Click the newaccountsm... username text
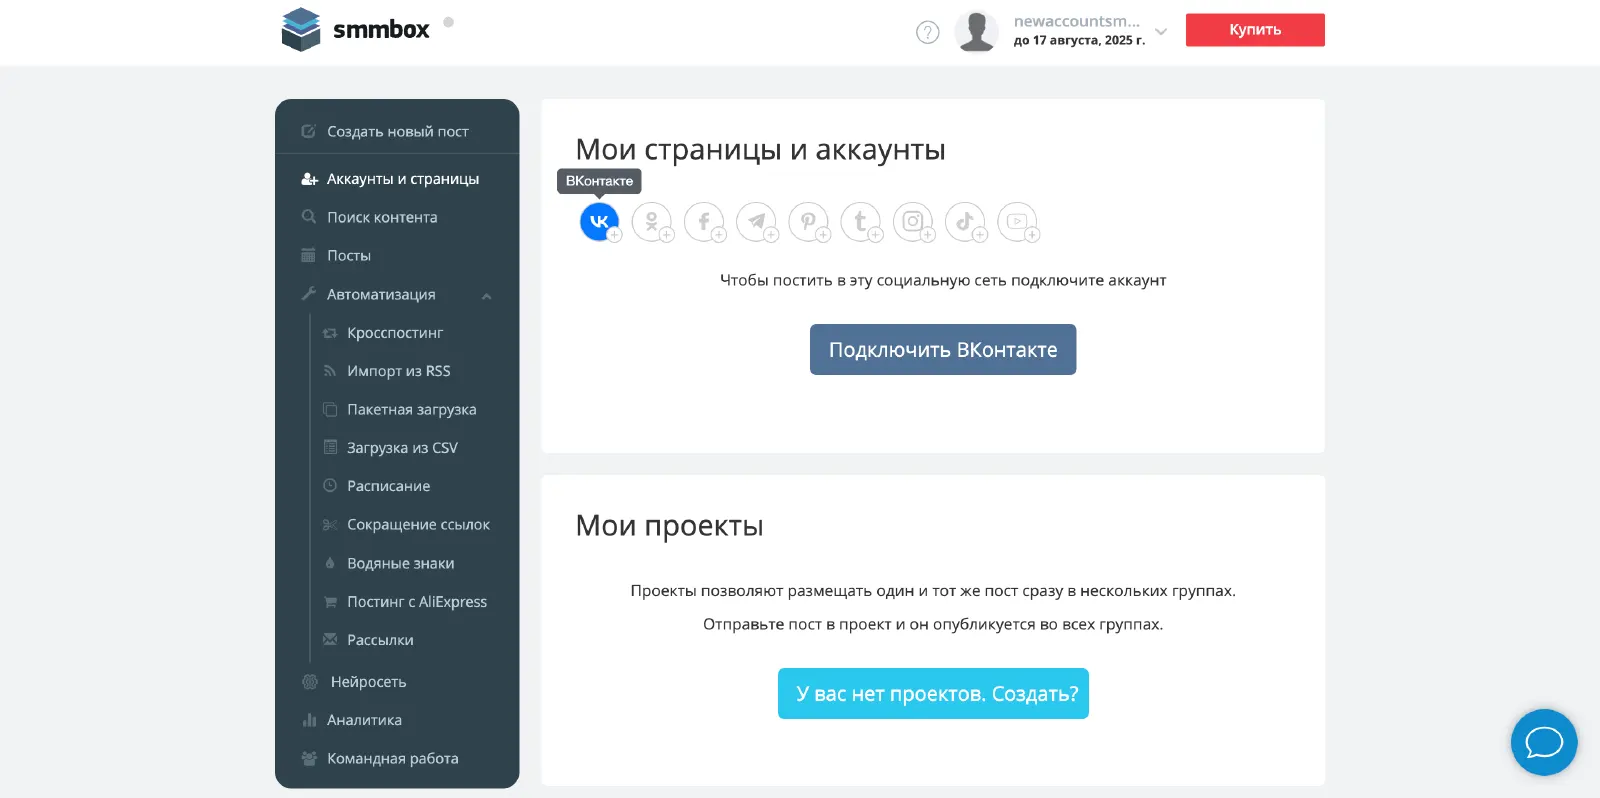Viewport: 1600px width, 798px height. [x=1077, y=21]
